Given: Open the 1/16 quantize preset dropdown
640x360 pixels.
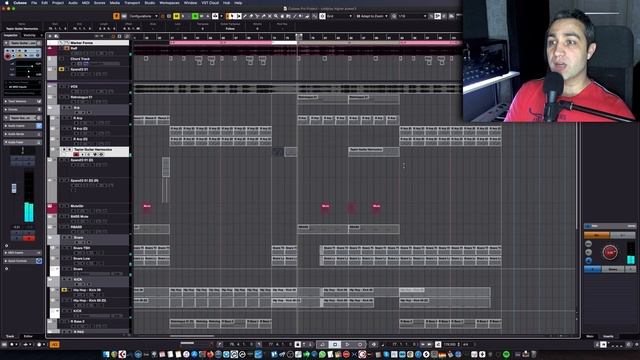Looking at the screenshot, I should pyautogui.click(x=412, y=16).
